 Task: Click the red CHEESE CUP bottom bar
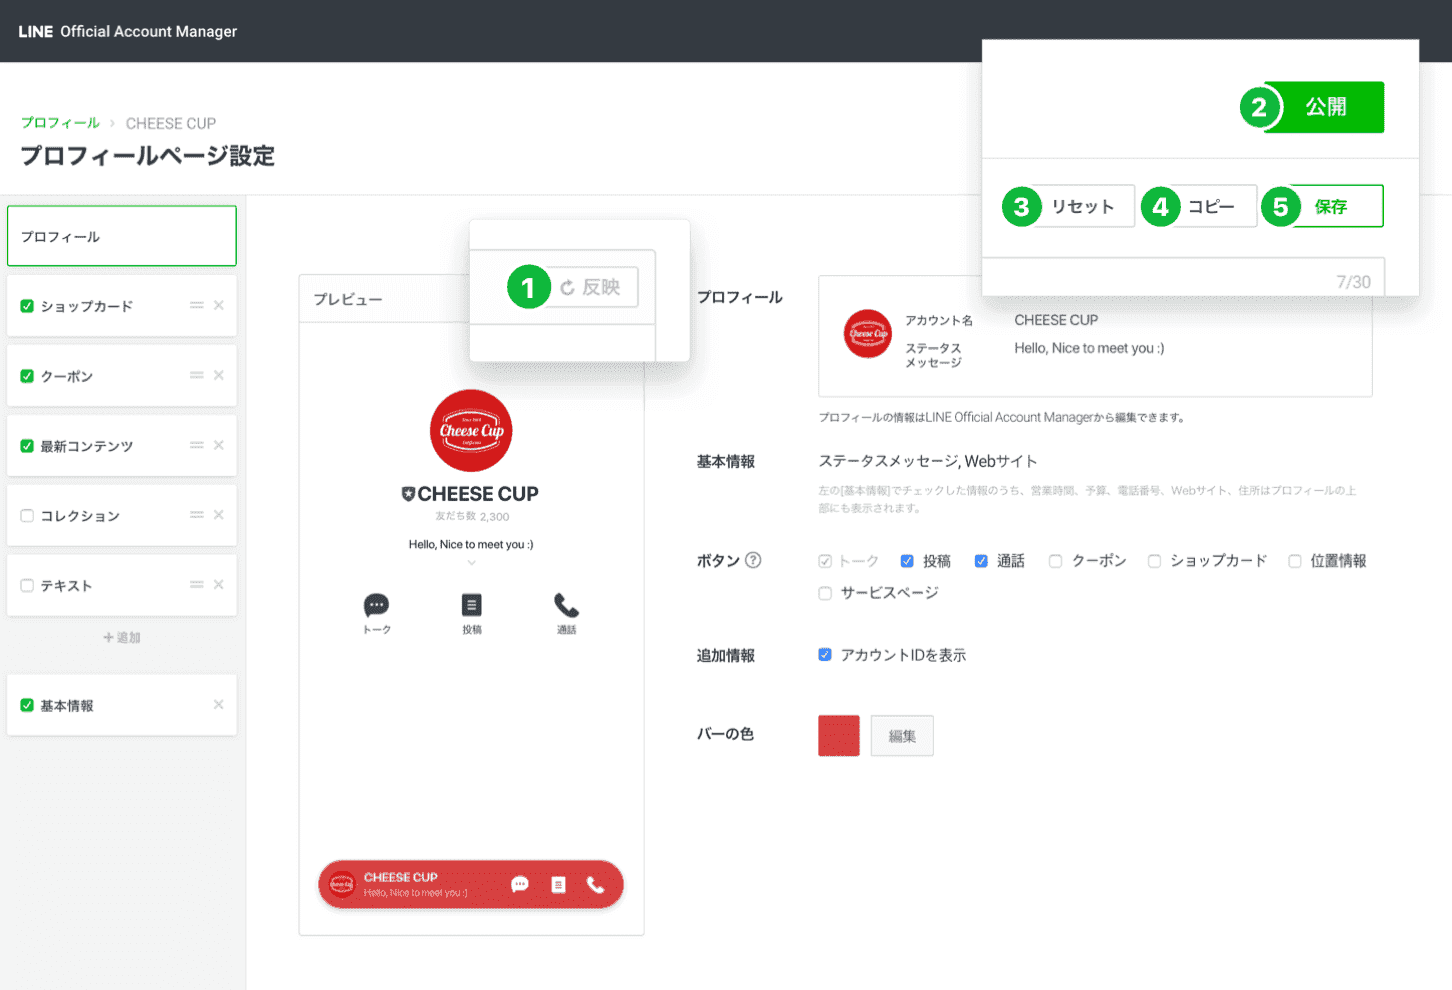point(471,884)
